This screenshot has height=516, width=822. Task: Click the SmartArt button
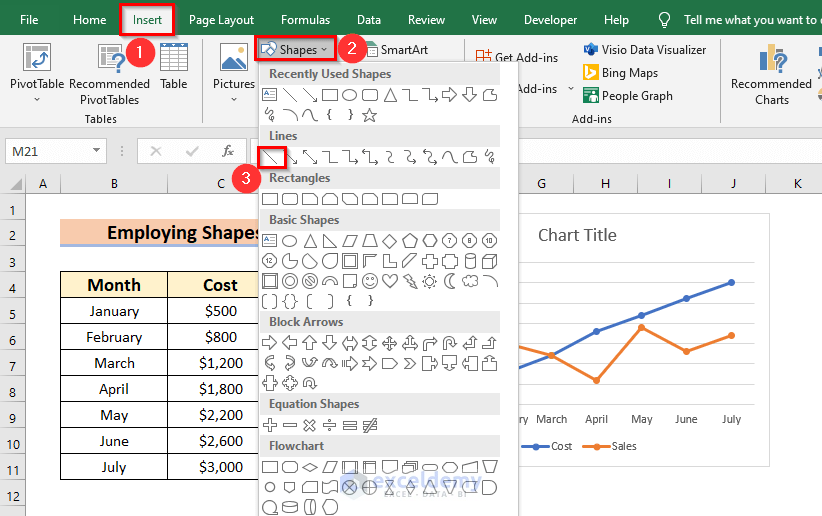397,50
